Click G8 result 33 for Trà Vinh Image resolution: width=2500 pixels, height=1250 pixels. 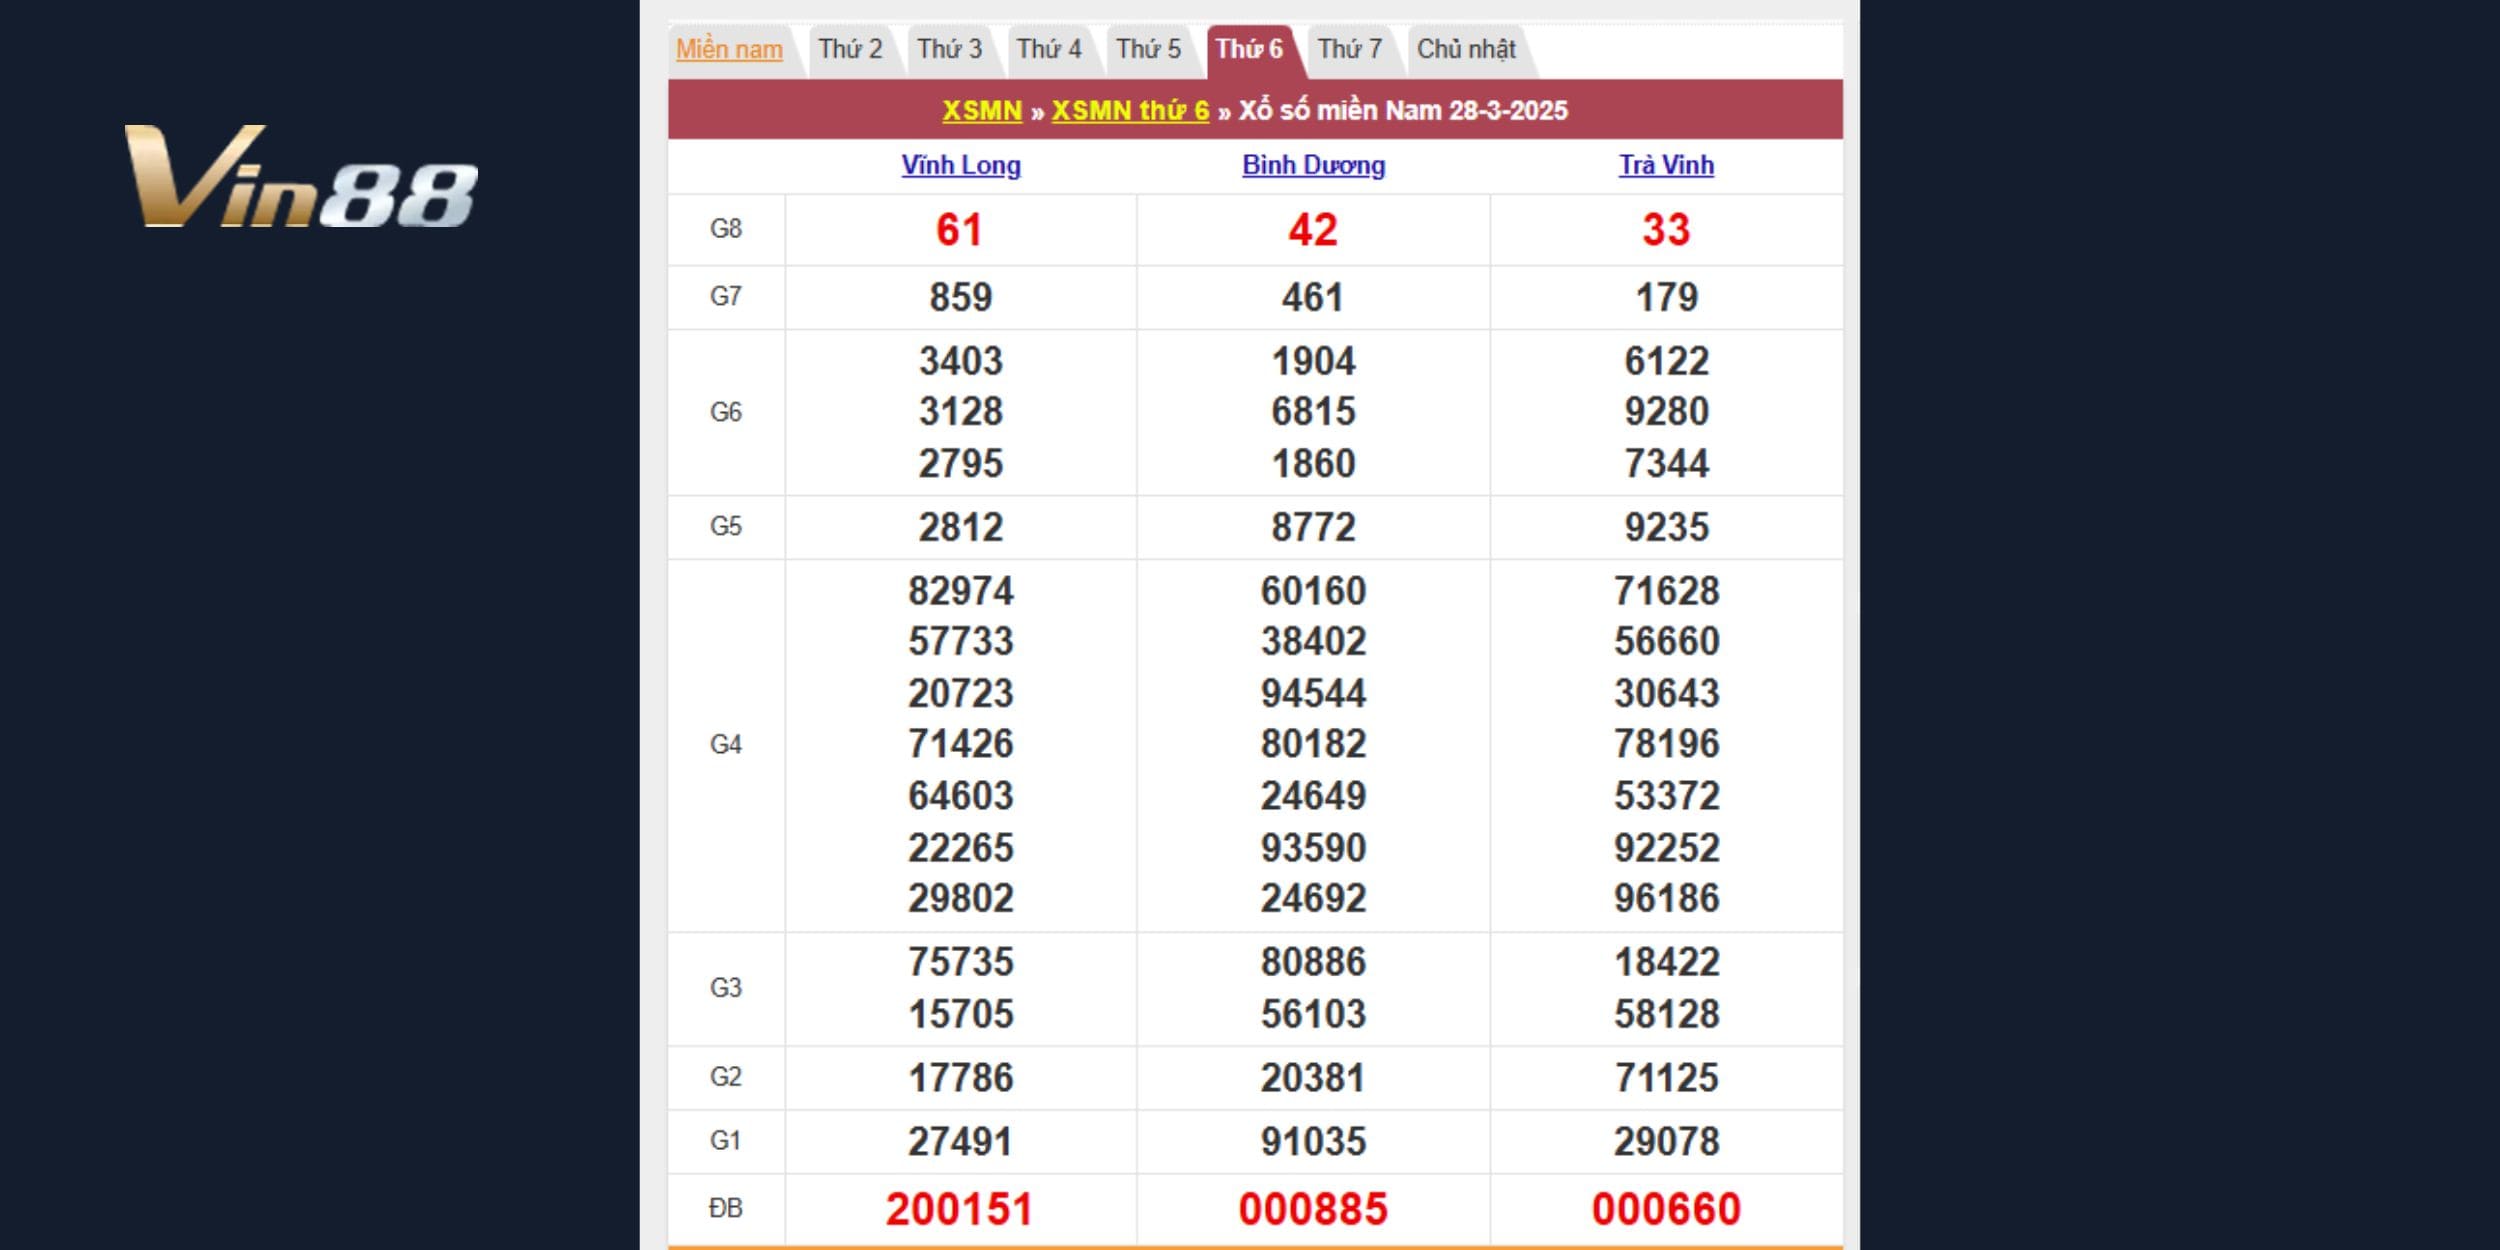click(x=1666, y=230)
